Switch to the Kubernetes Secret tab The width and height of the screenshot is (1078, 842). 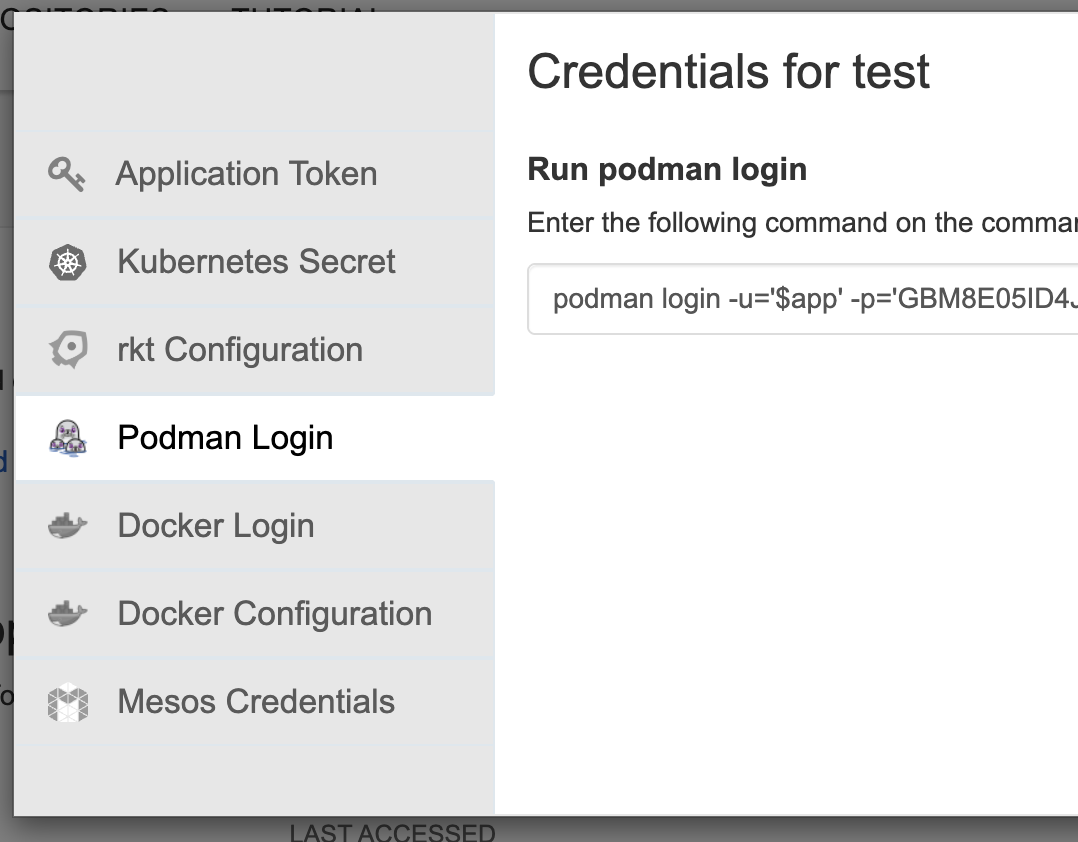(256, 262)
